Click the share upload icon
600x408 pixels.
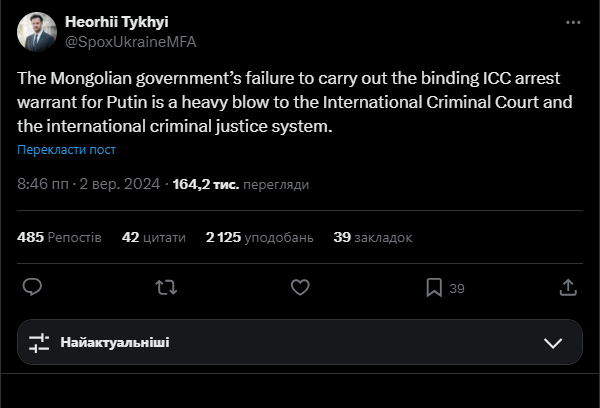pyautogui.click(x=567, y=287)
